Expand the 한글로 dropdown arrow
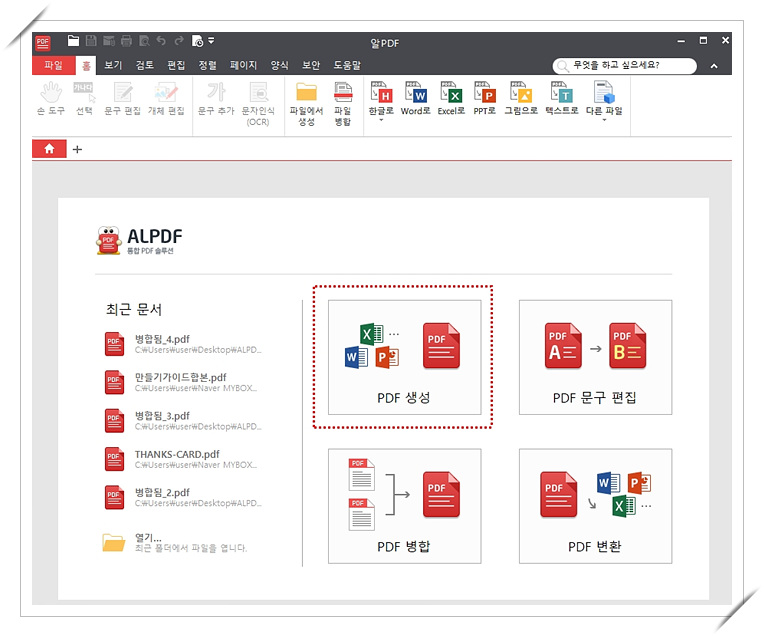This screenshot has height=637, width=764. click(x=381, y=120)
